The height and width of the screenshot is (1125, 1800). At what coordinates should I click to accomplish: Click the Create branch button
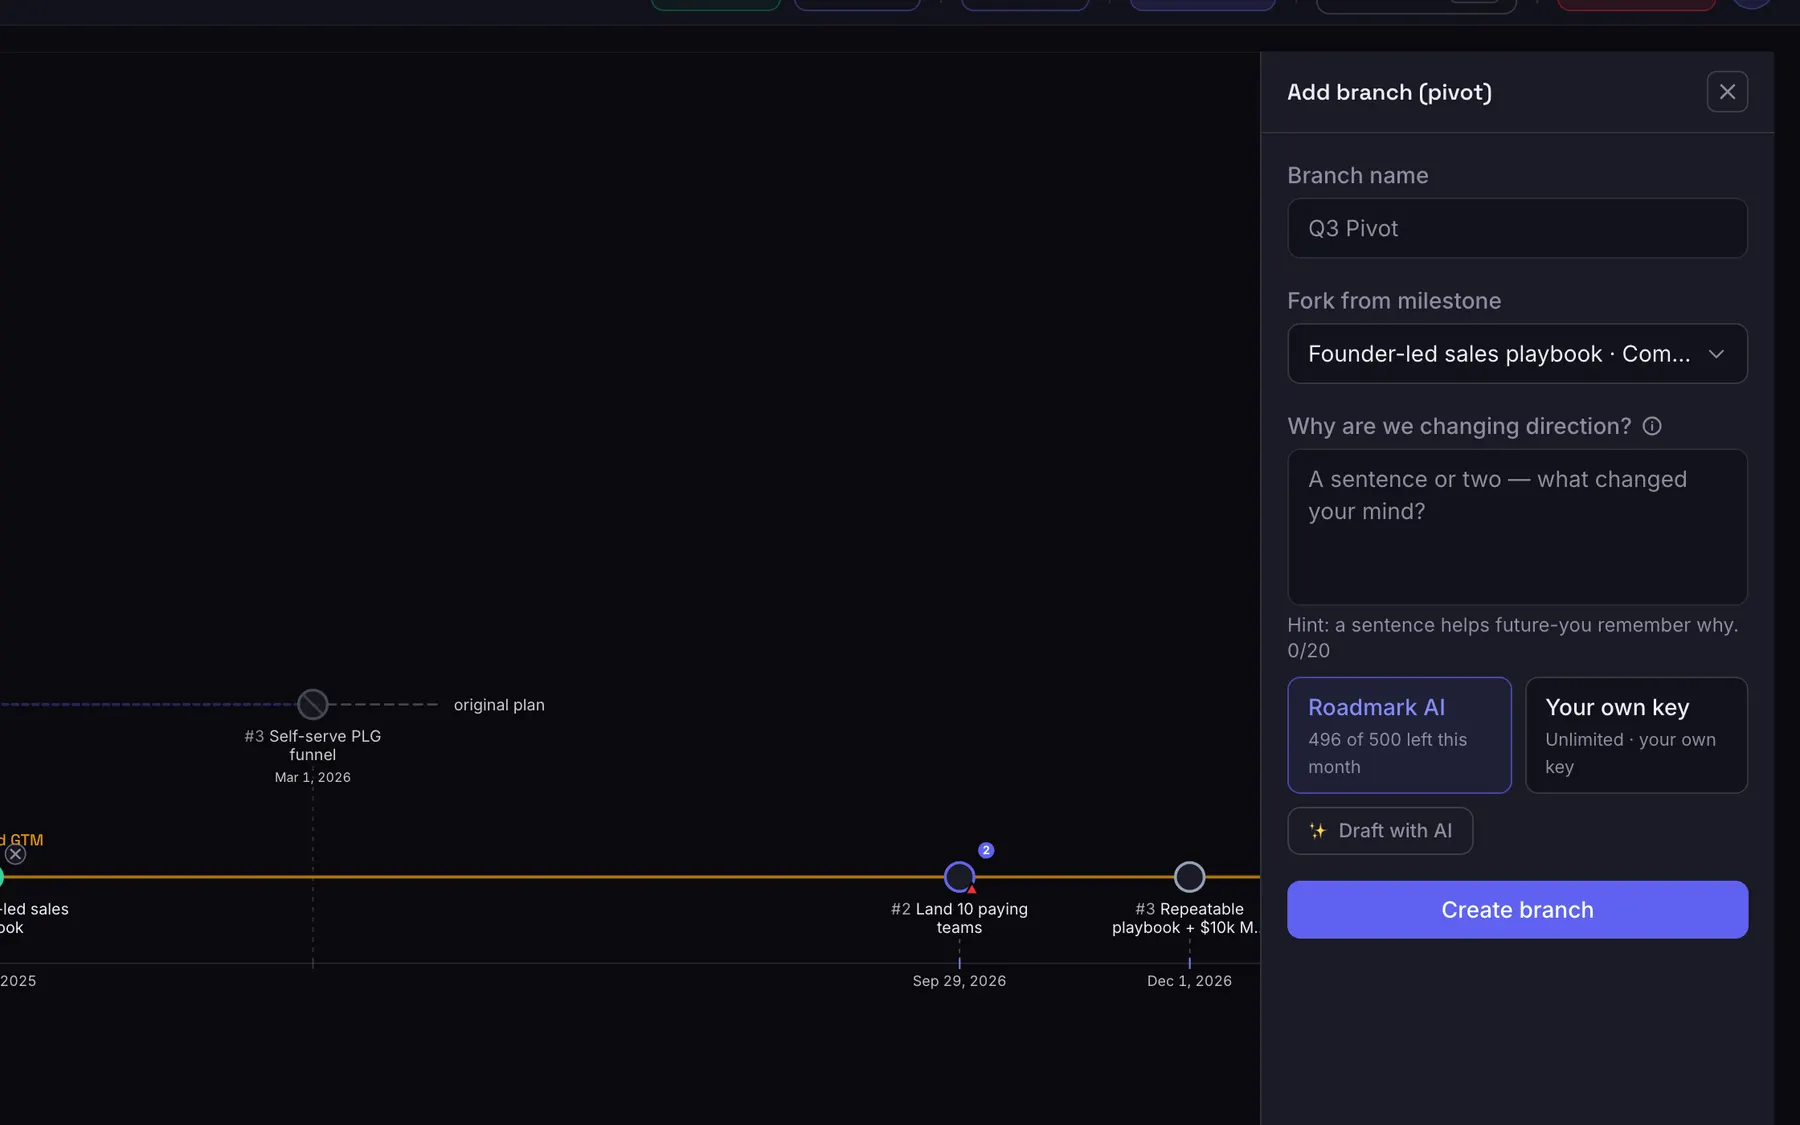click(x=1517, y=910)
